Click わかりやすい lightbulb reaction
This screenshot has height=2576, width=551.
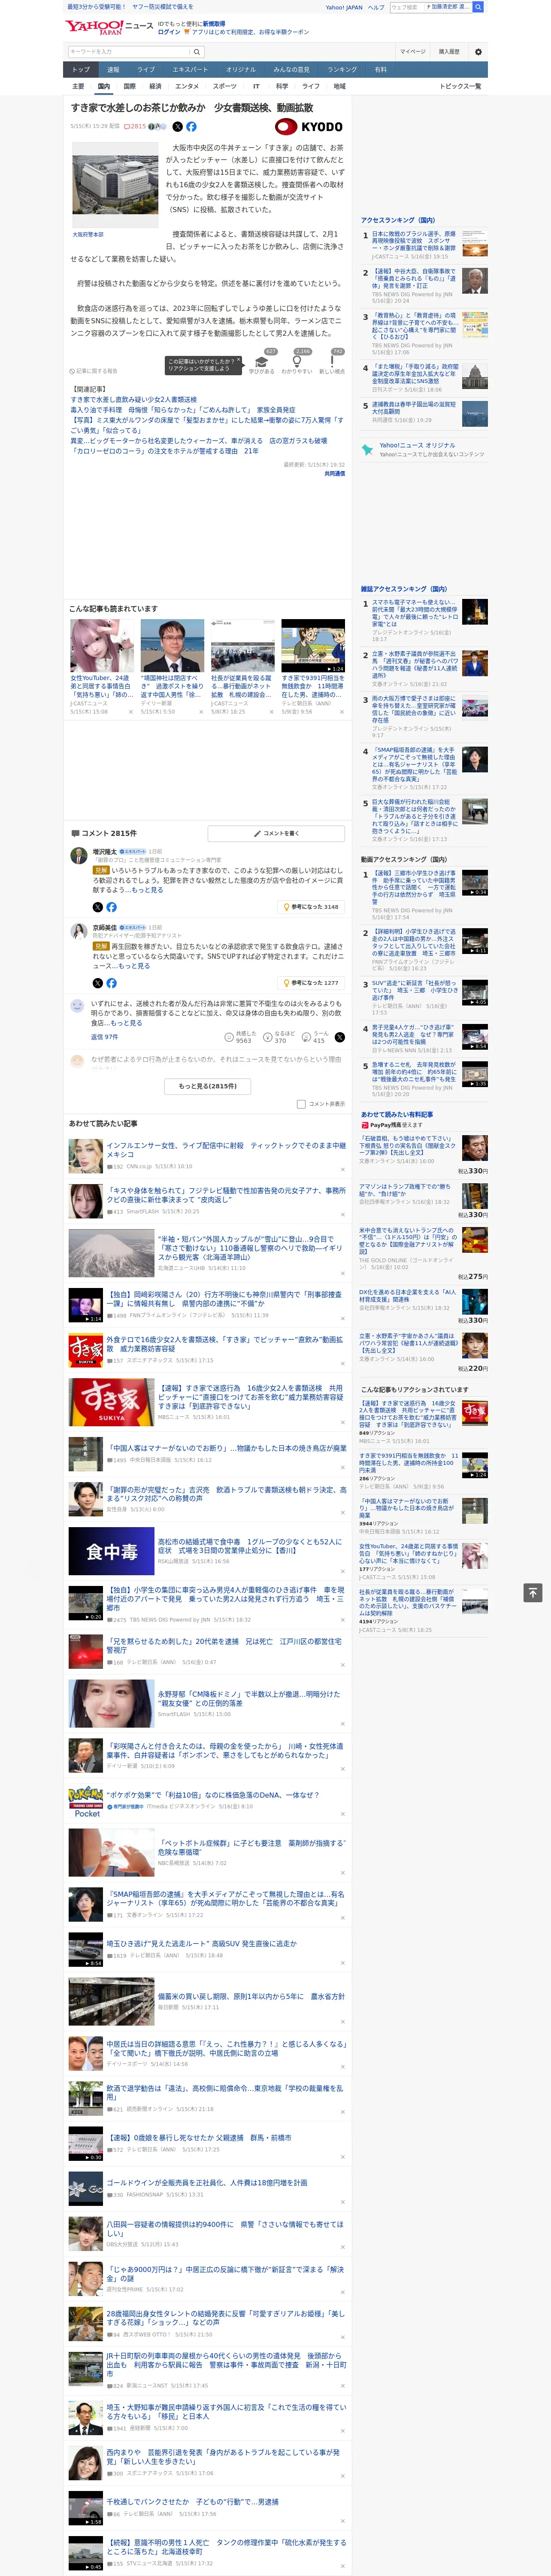297,363
